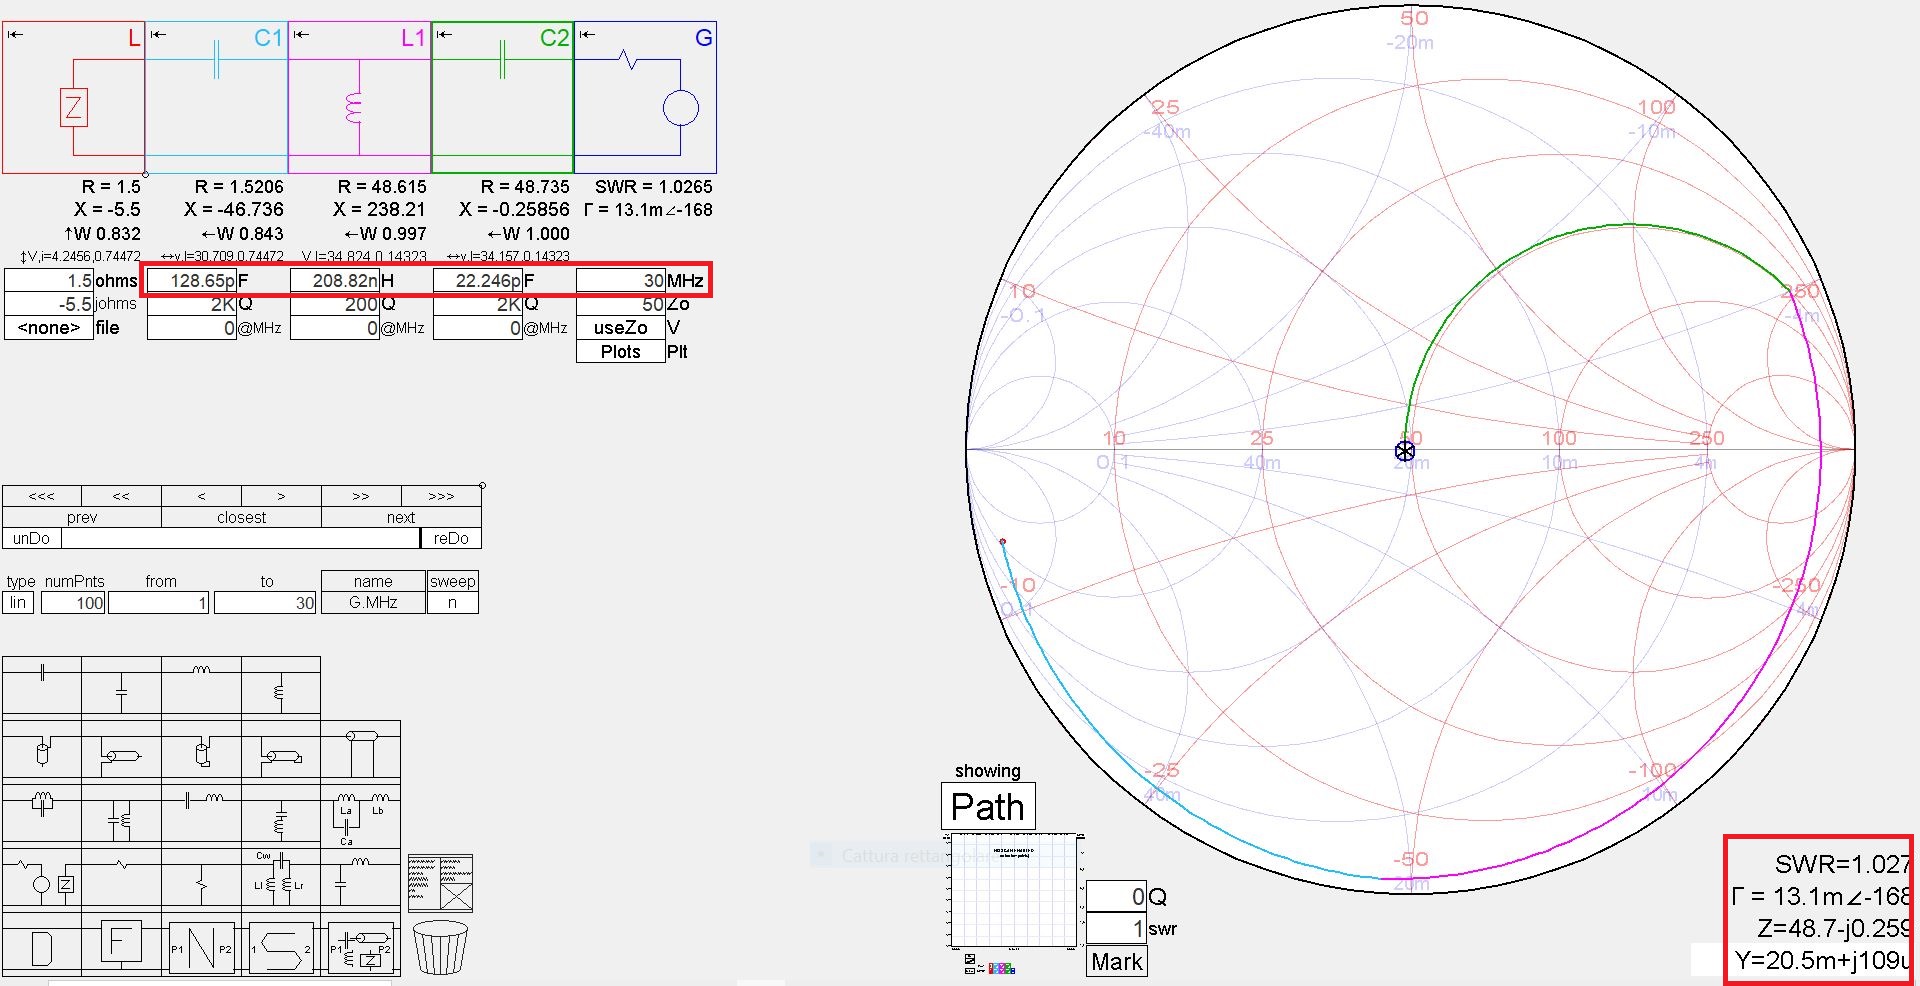The image size is (1920, 986).
Task: Edit the L1 Q value 200 field
Action: point(335,304)
